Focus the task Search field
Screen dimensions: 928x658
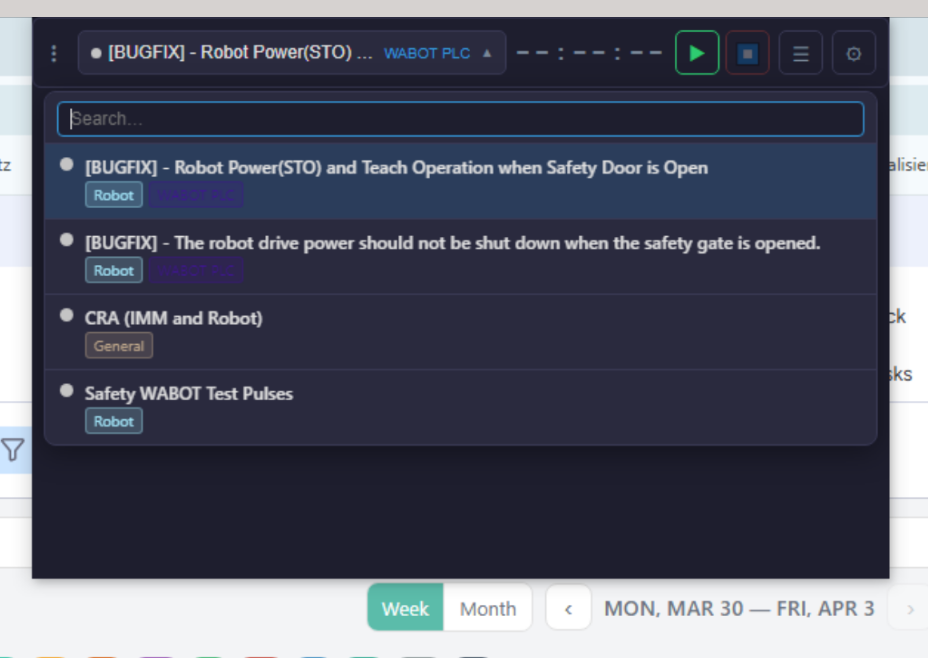click(460, 119)
